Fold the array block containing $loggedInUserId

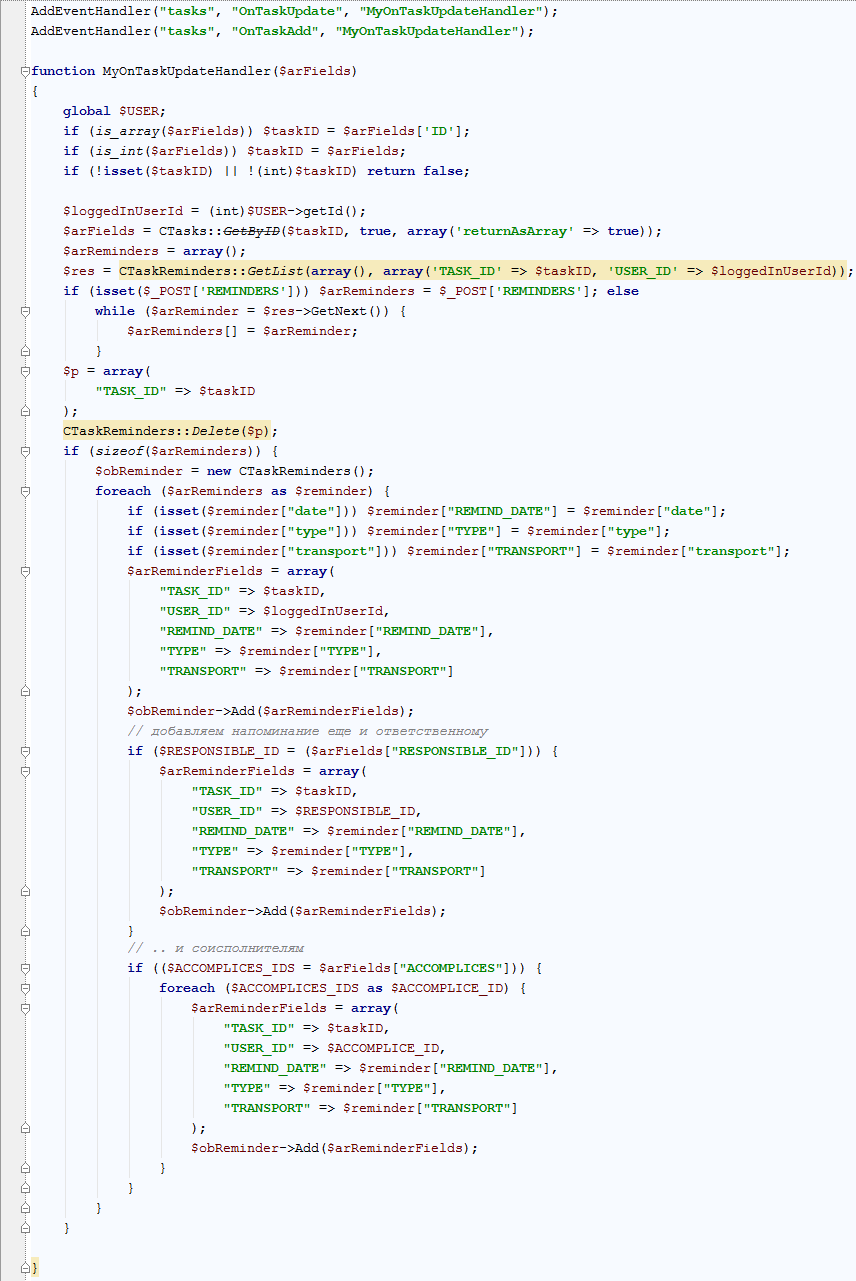coord(25,571)
